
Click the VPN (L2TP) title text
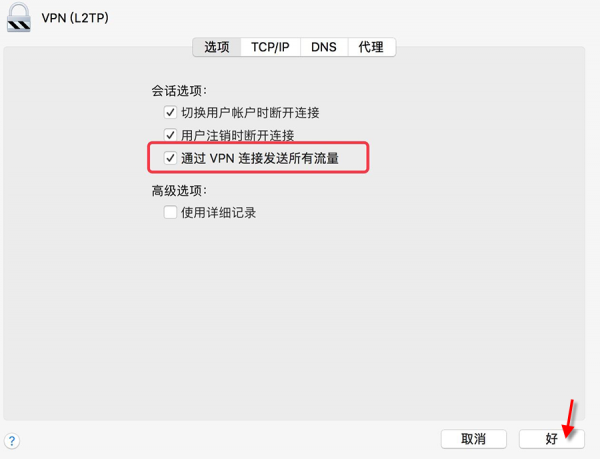point(75,18)
